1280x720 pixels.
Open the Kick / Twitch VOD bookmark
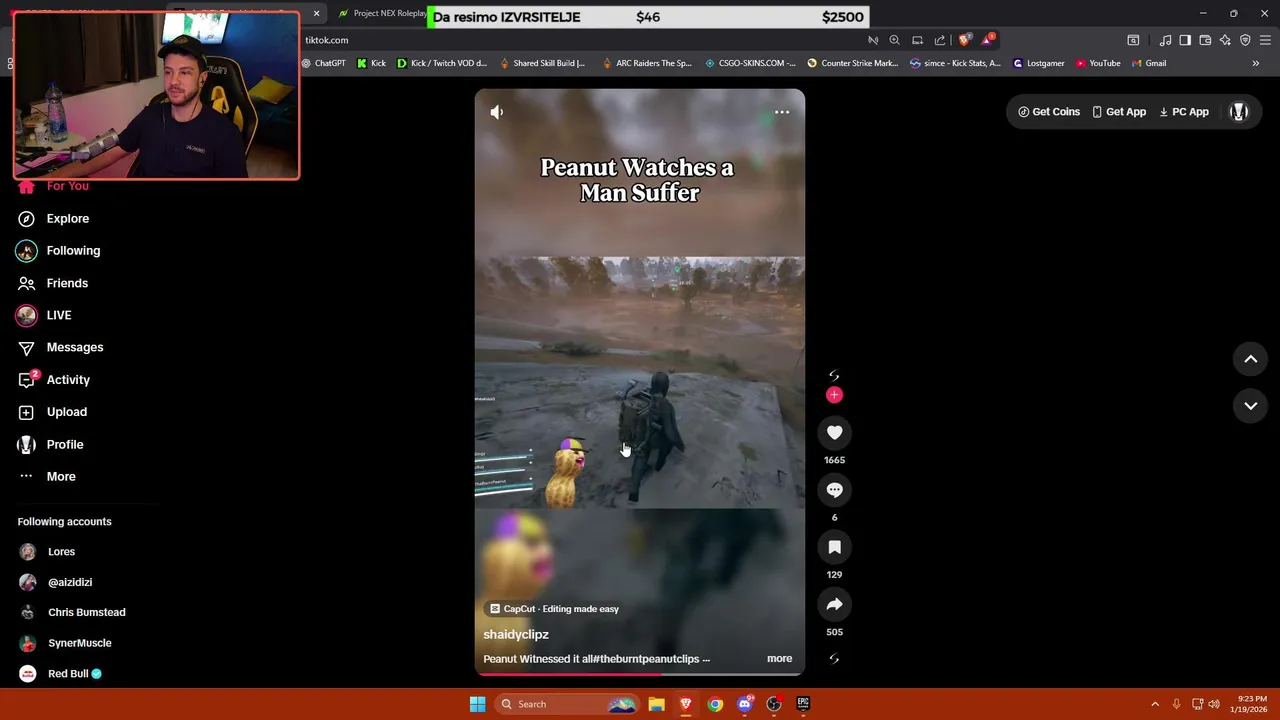[x=441, y=63]
